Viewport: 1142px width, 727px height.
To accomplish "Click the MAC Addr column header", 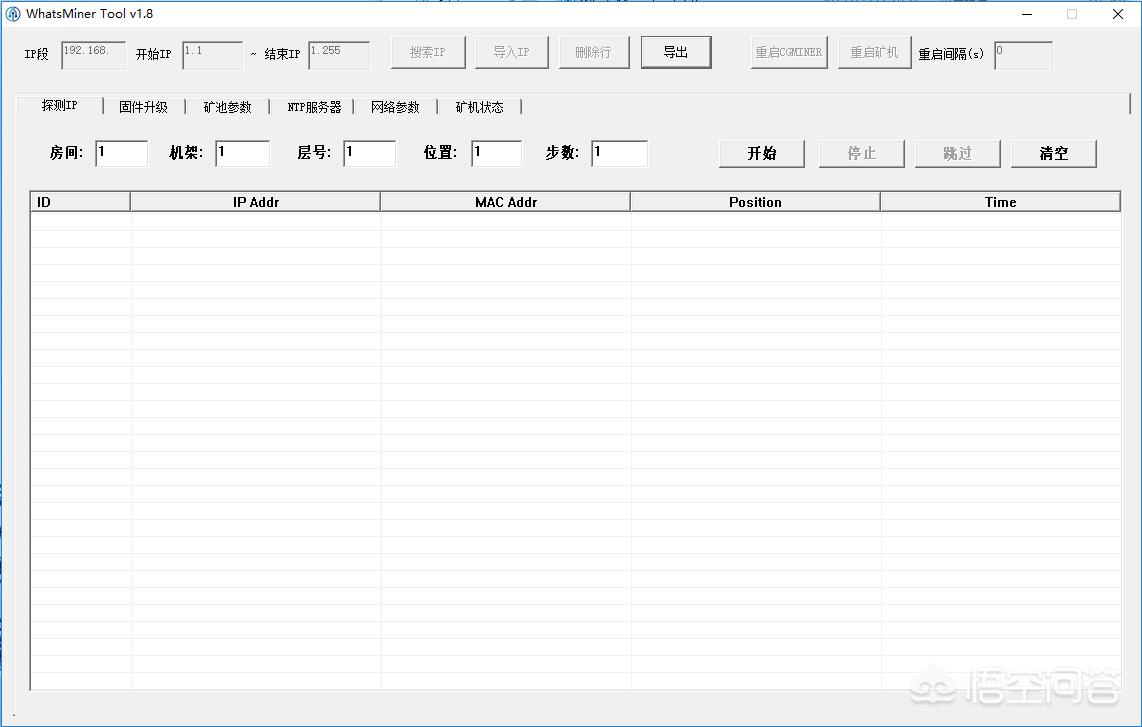I will (x=505, y=202).
